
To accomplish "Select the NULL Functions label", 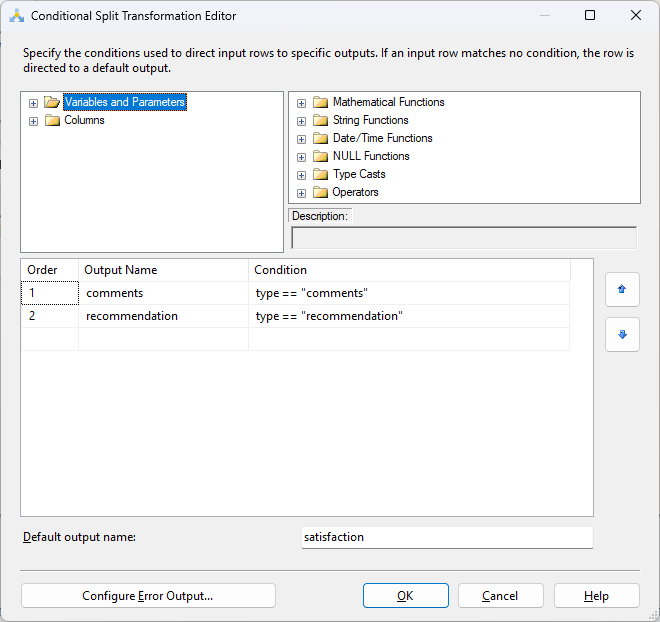I will (x=371, y=156).
